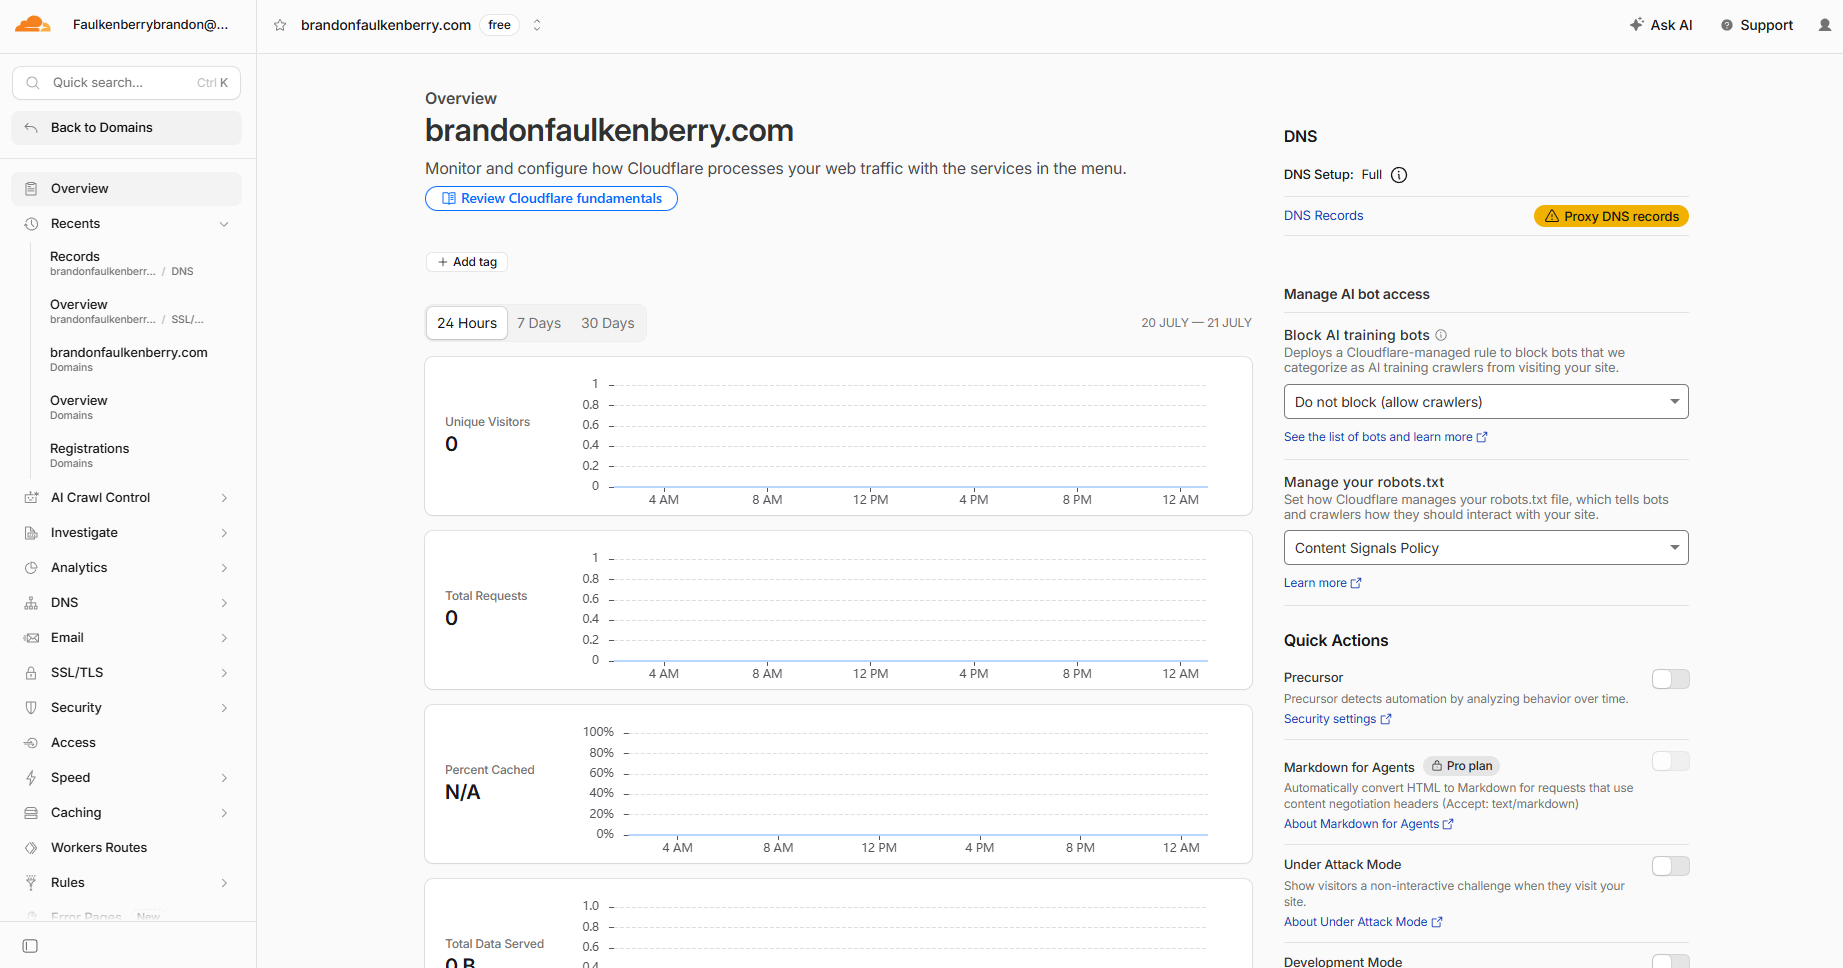Click the Email envelope icon
This screenshot has height=968, width=1843.
pos(31,638)
